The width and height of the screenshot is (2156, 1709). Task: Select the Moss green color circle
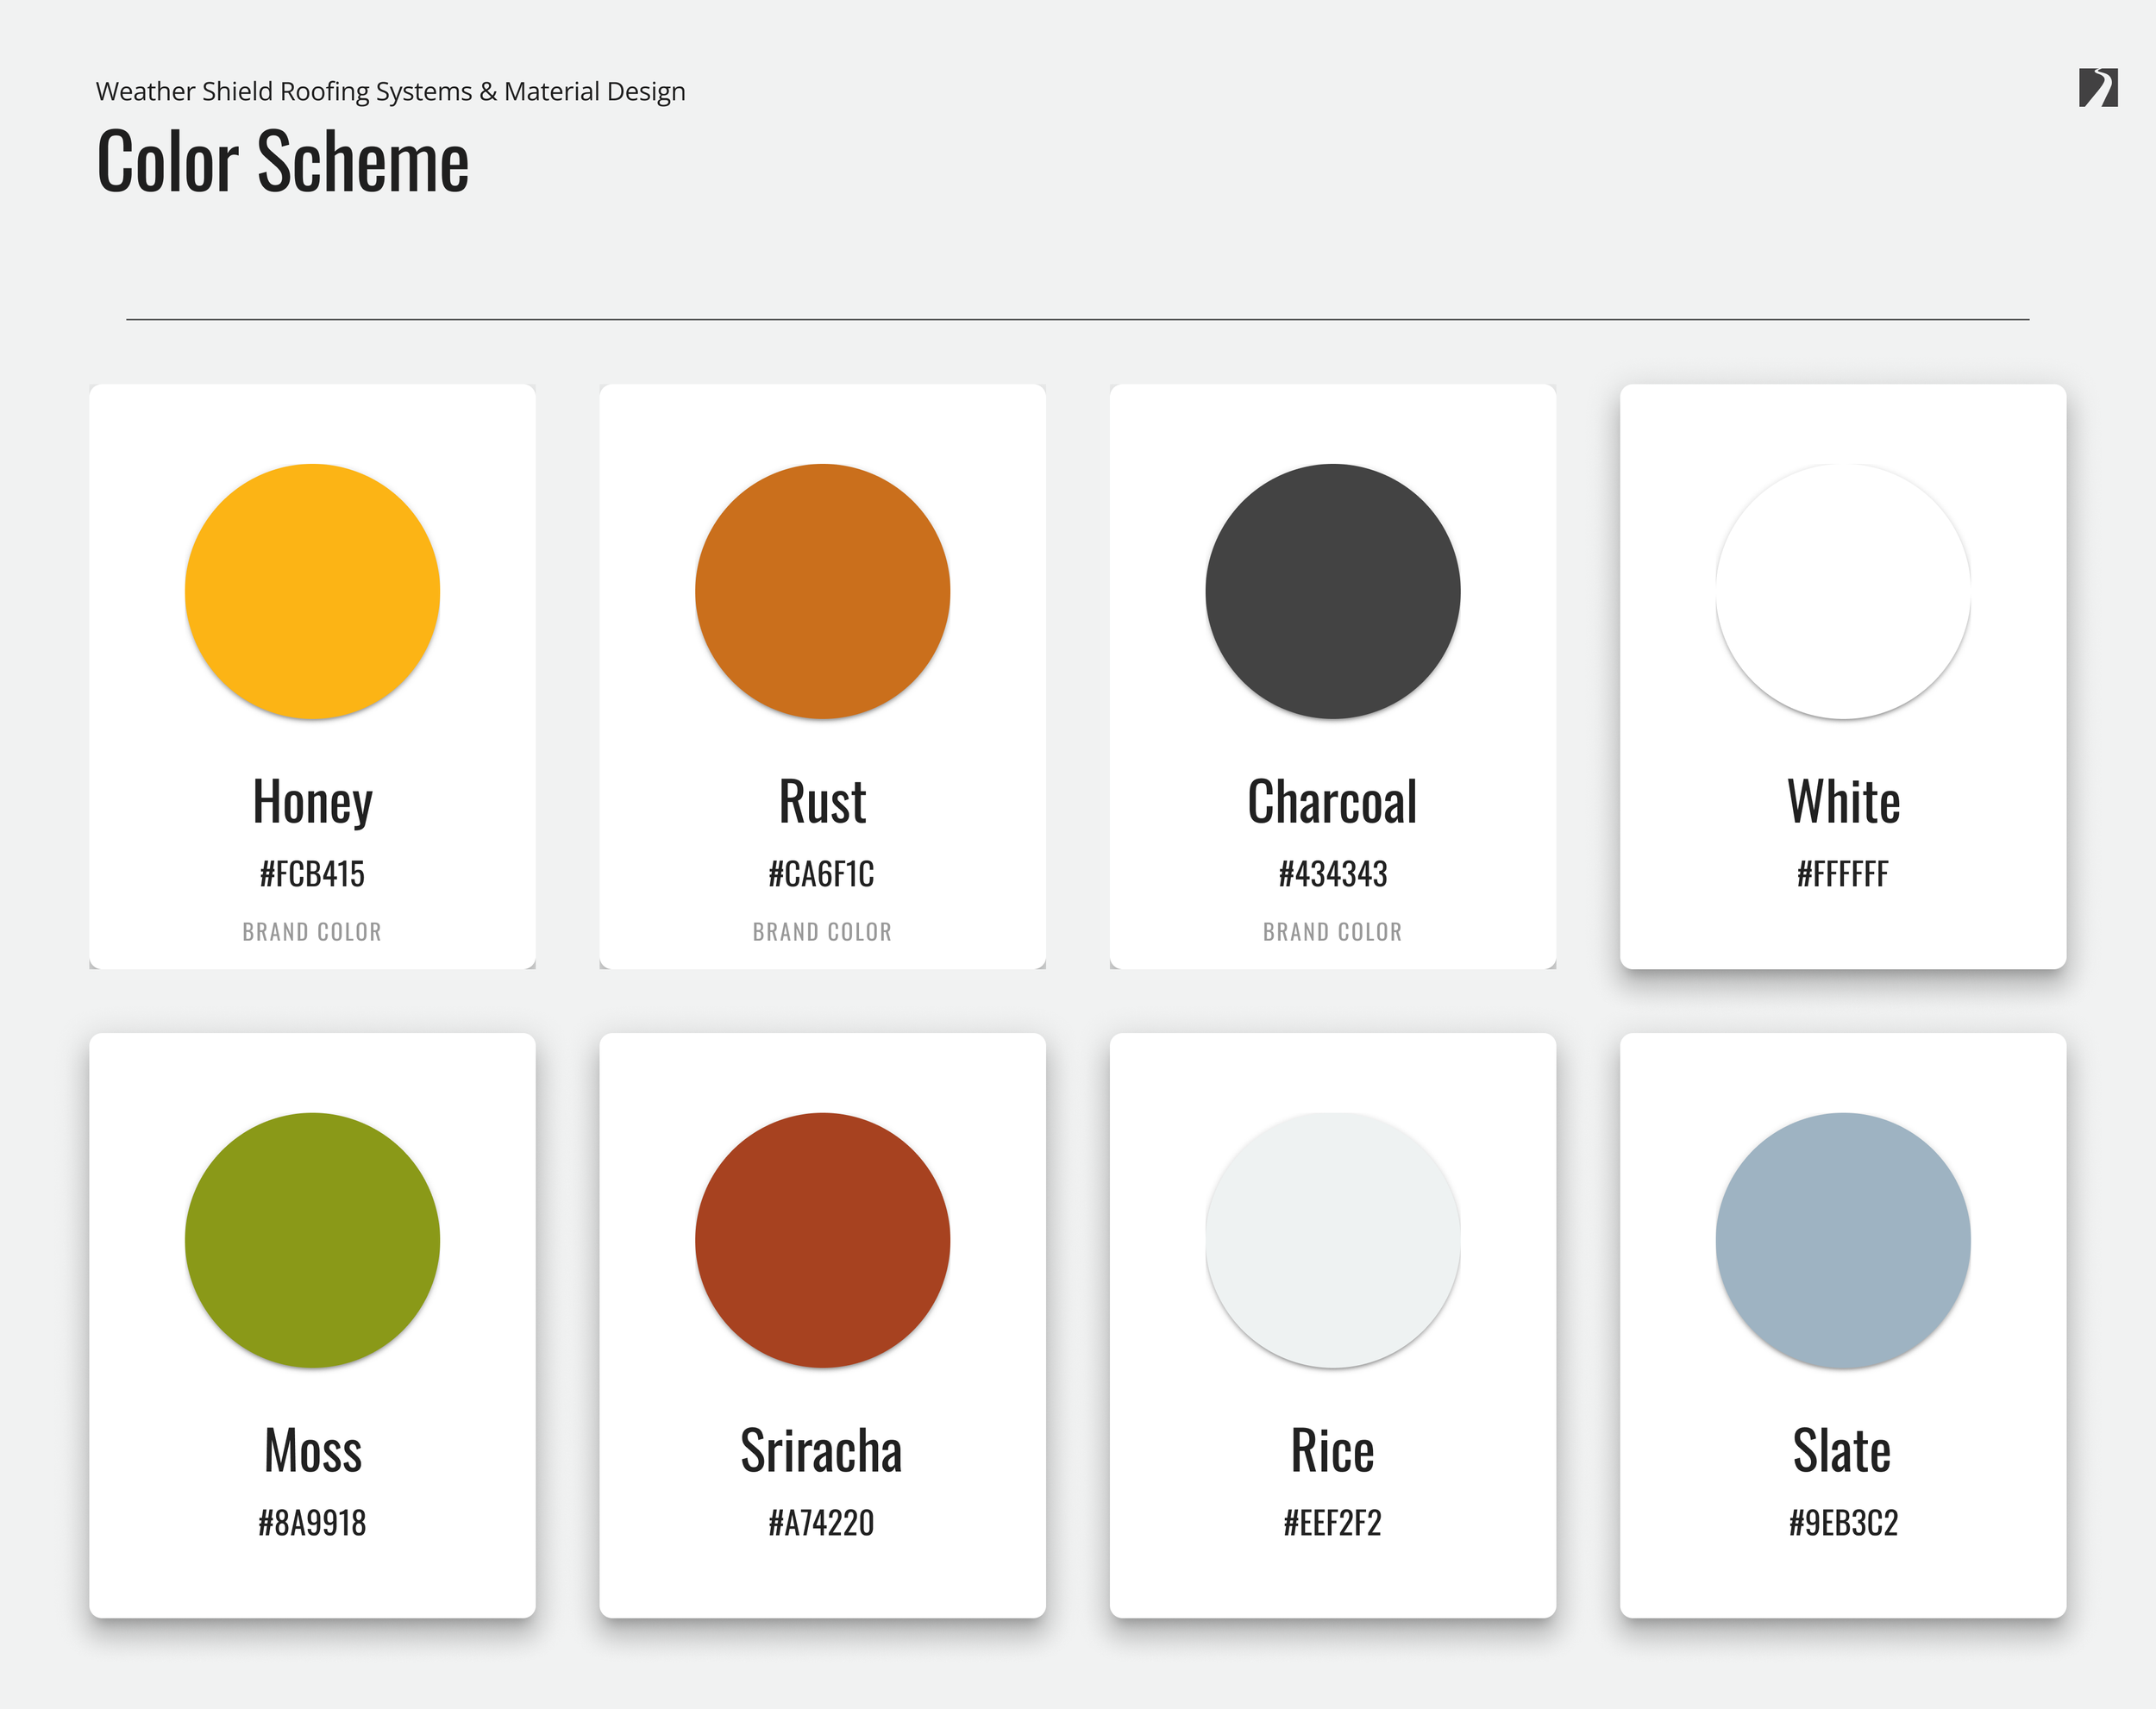(x=312, y=1240)
